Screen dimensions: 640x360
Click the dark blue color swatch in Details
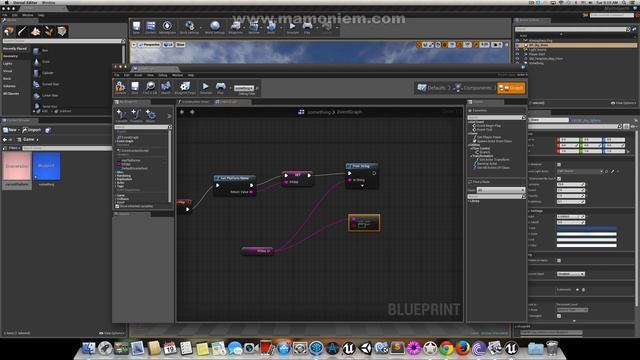point(587,228)
